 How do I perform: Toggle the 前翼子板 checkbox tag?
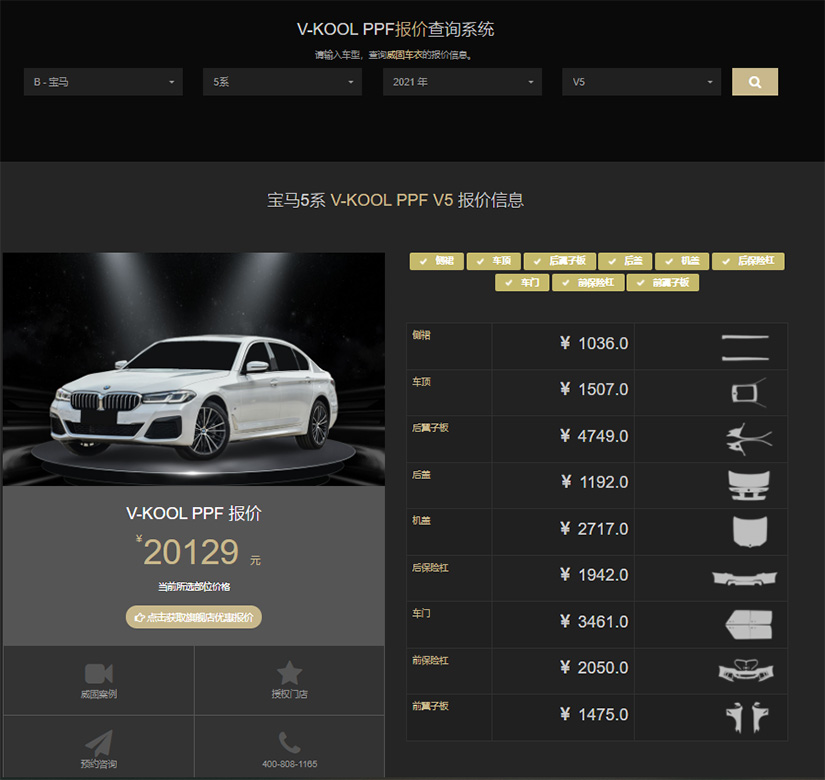click(663, 283)
